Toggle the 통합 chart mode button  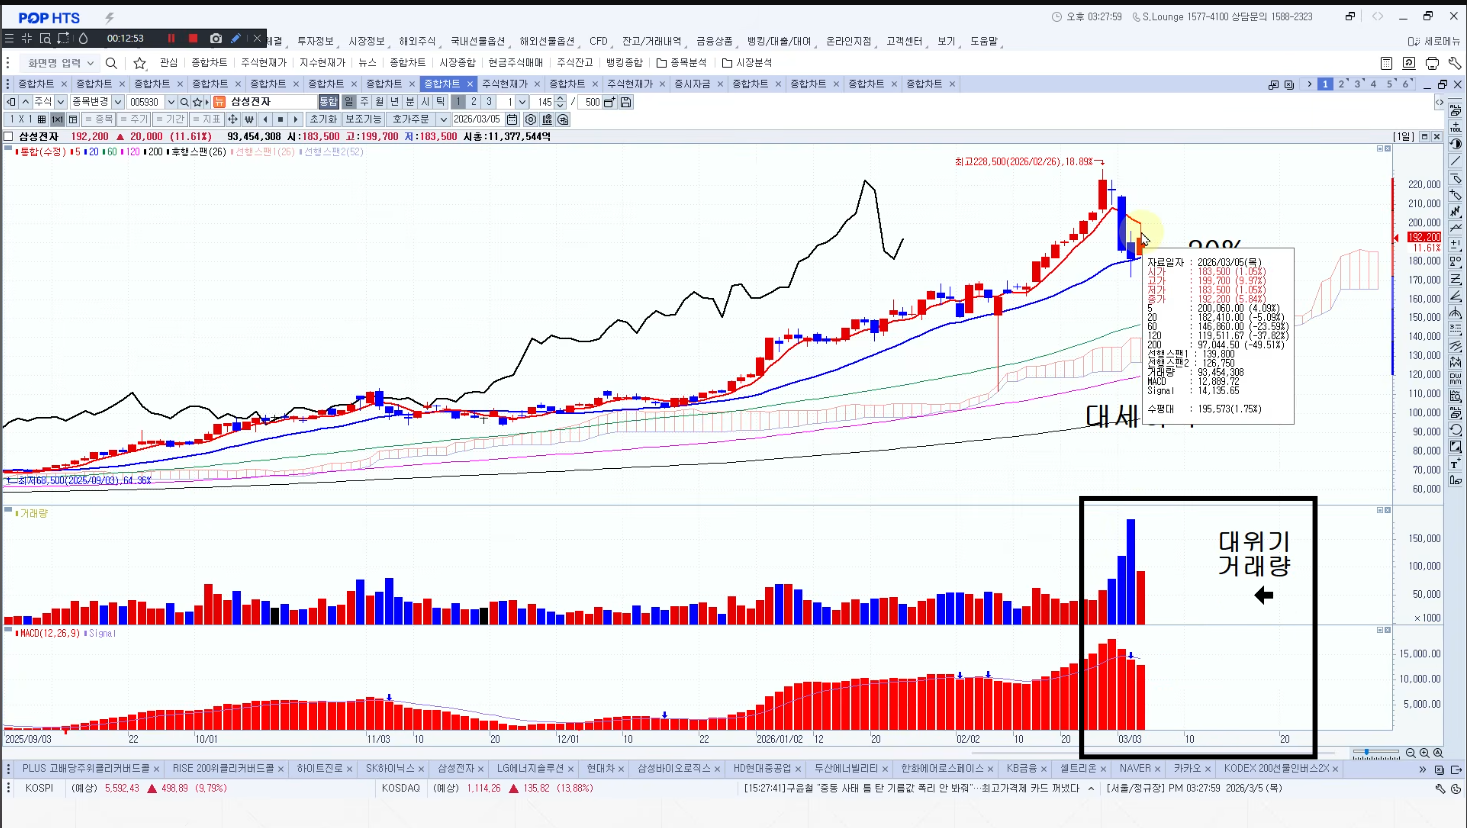point(328,102)
